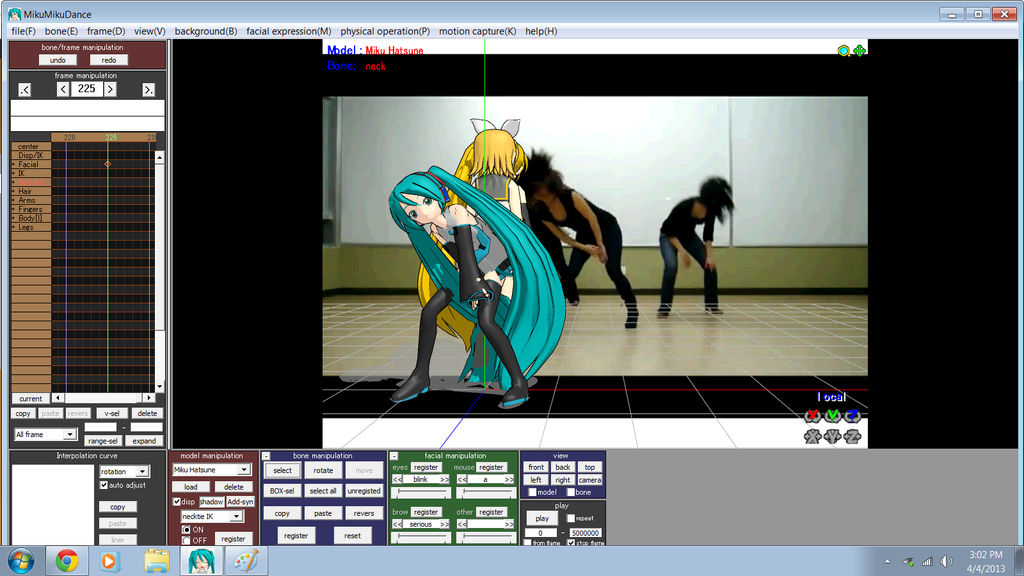Adjust the blink eyes slider
The image size is (1024, 576).
(421, 492)
